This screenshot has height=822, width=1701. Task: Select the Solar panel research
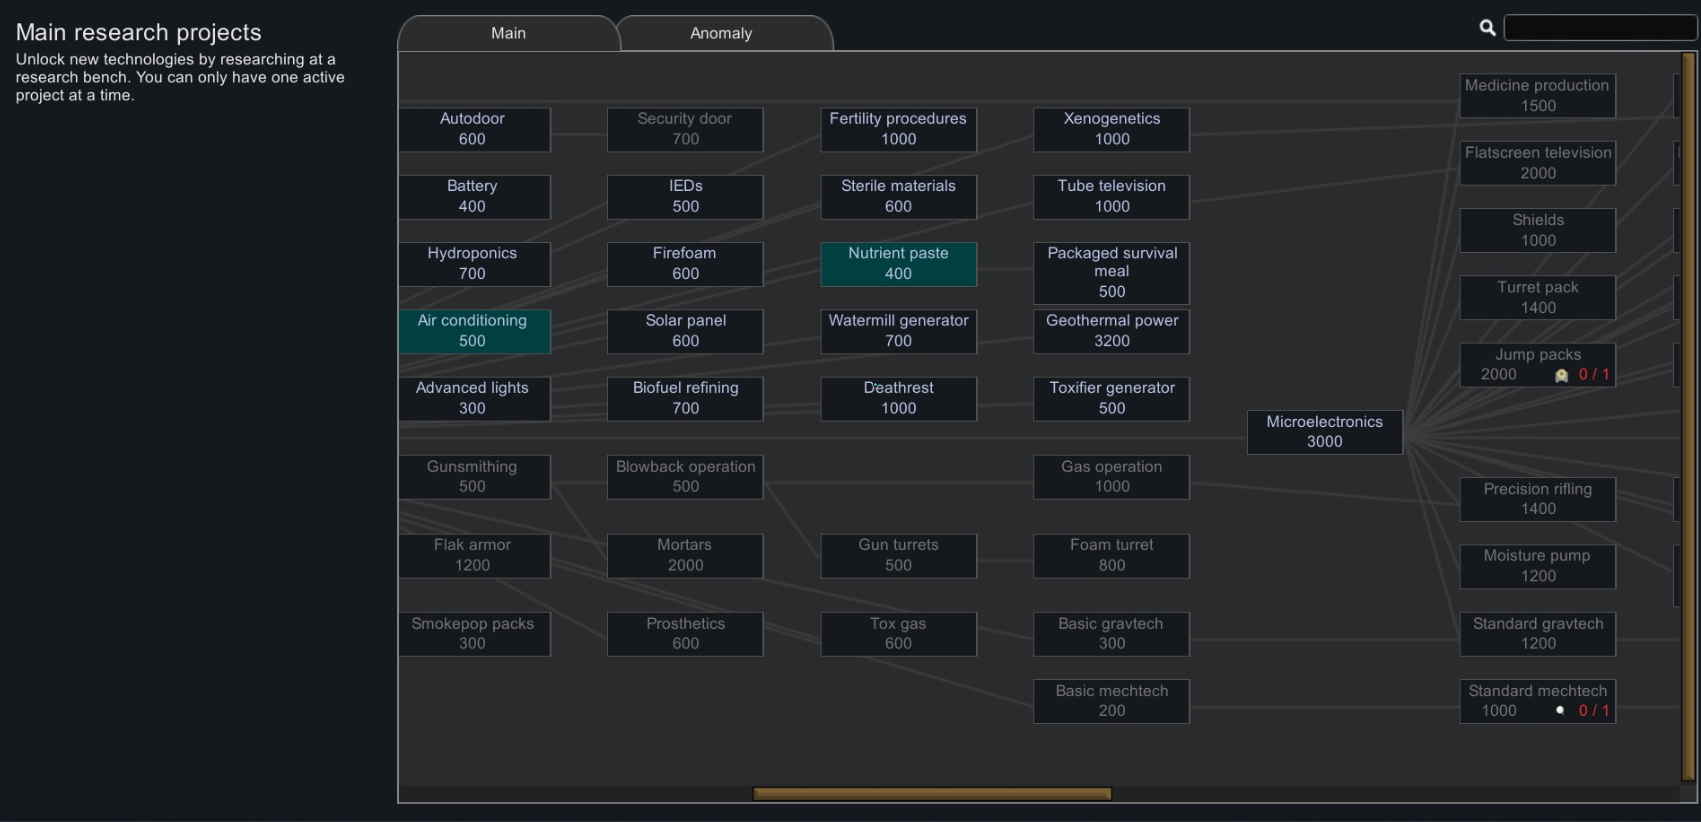(685, 331)
